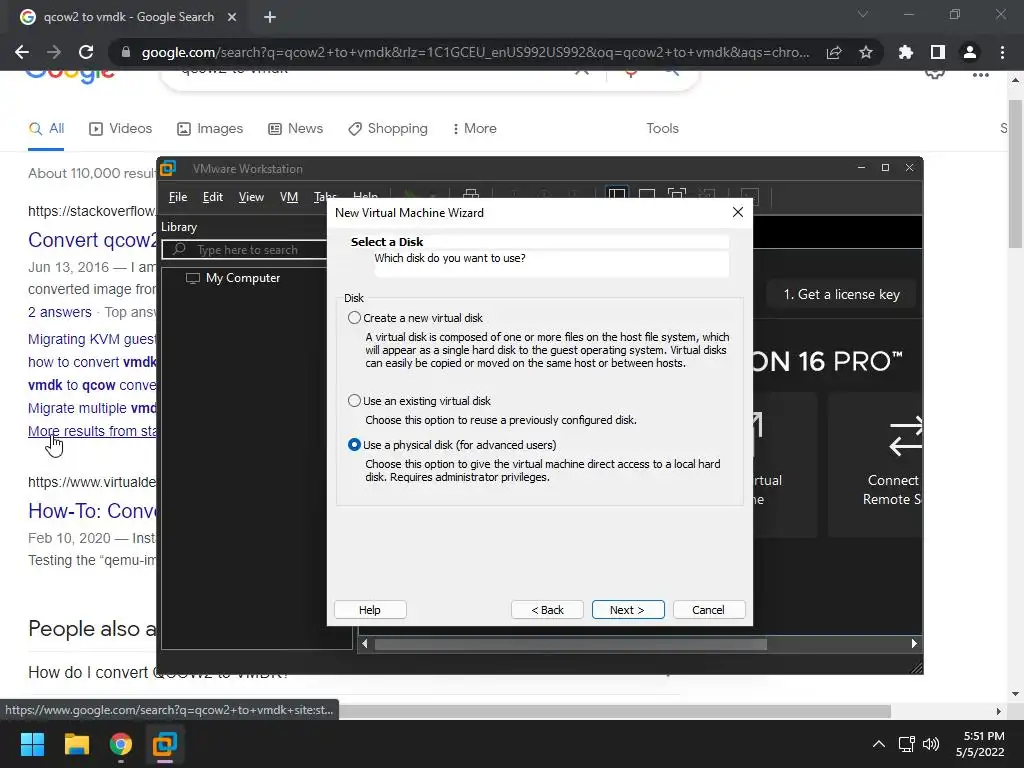The height and width of the screenshot is (768, 1024).
Task: Click VMware show library view toolbar icon
Action: [616, 194]
